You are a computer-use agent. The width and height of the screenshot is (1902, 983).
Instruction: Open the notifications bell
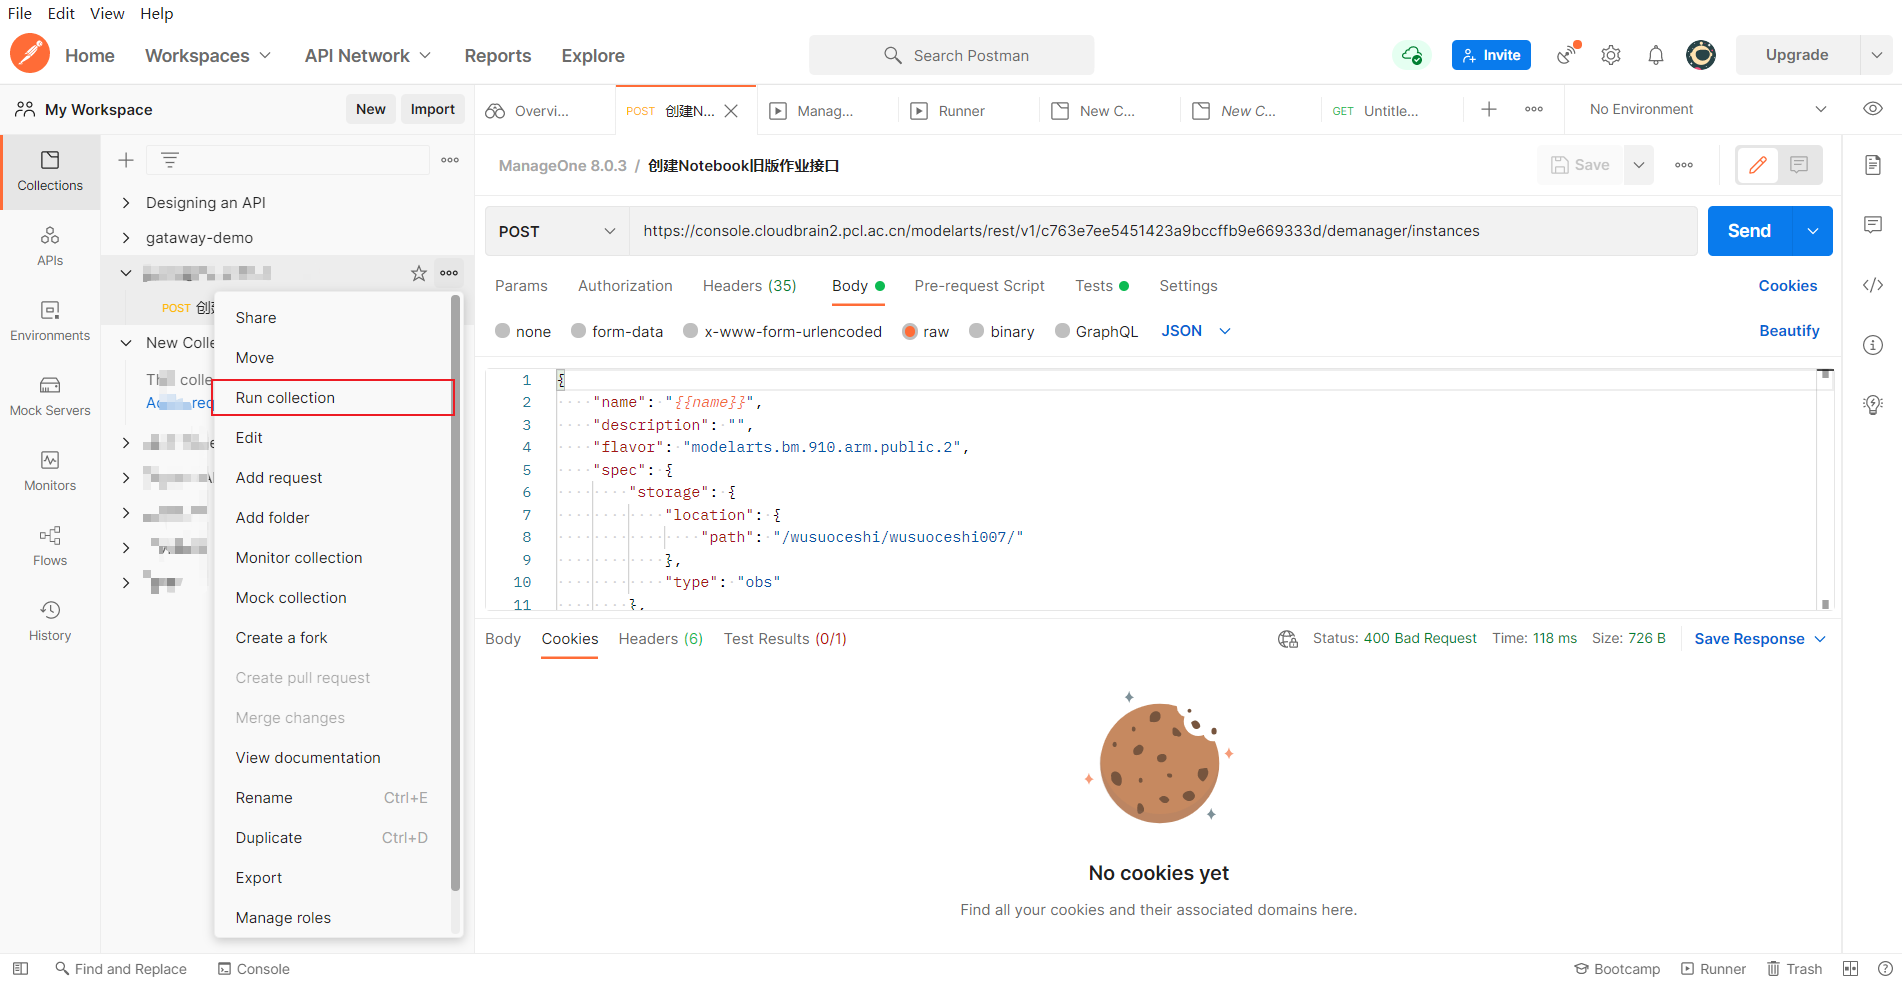[x=1656, y=55]
